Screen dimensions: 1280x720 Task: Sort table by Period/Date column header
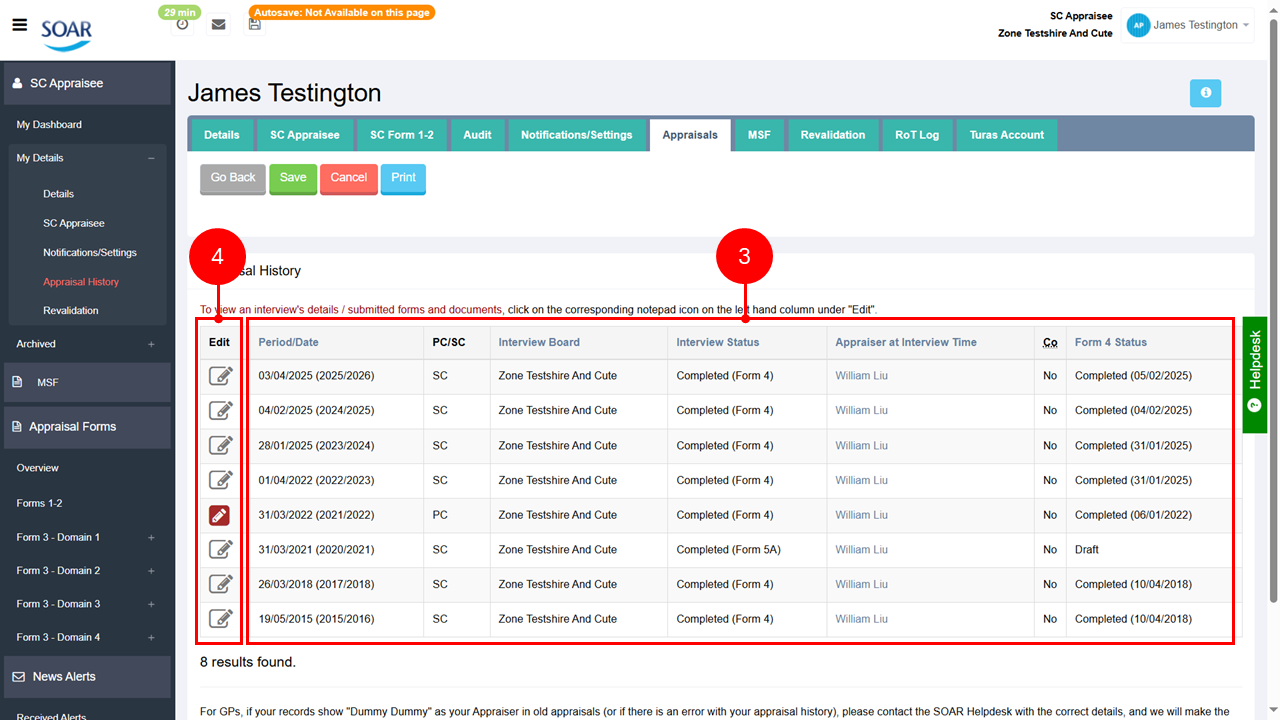(x=288, y=342)
